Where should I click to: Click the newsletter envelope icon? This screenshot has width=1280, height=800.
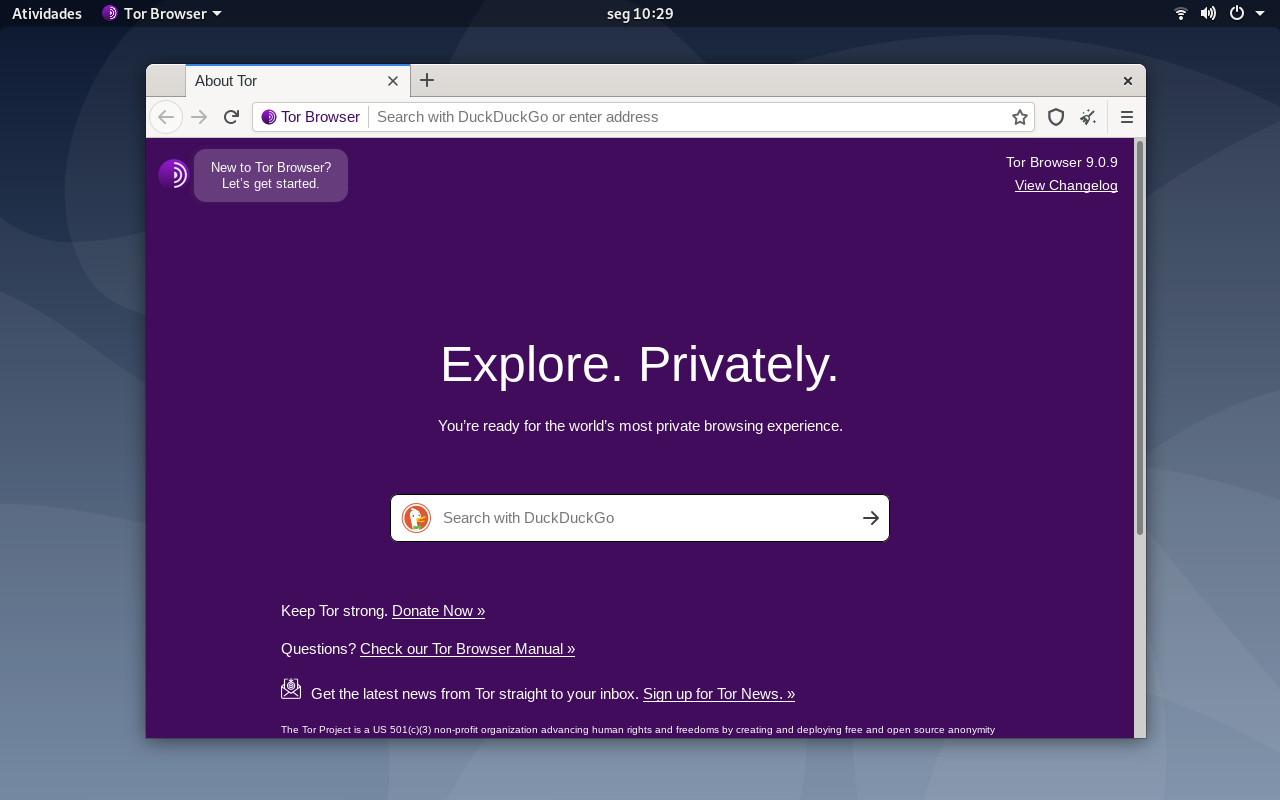(291, 688)
